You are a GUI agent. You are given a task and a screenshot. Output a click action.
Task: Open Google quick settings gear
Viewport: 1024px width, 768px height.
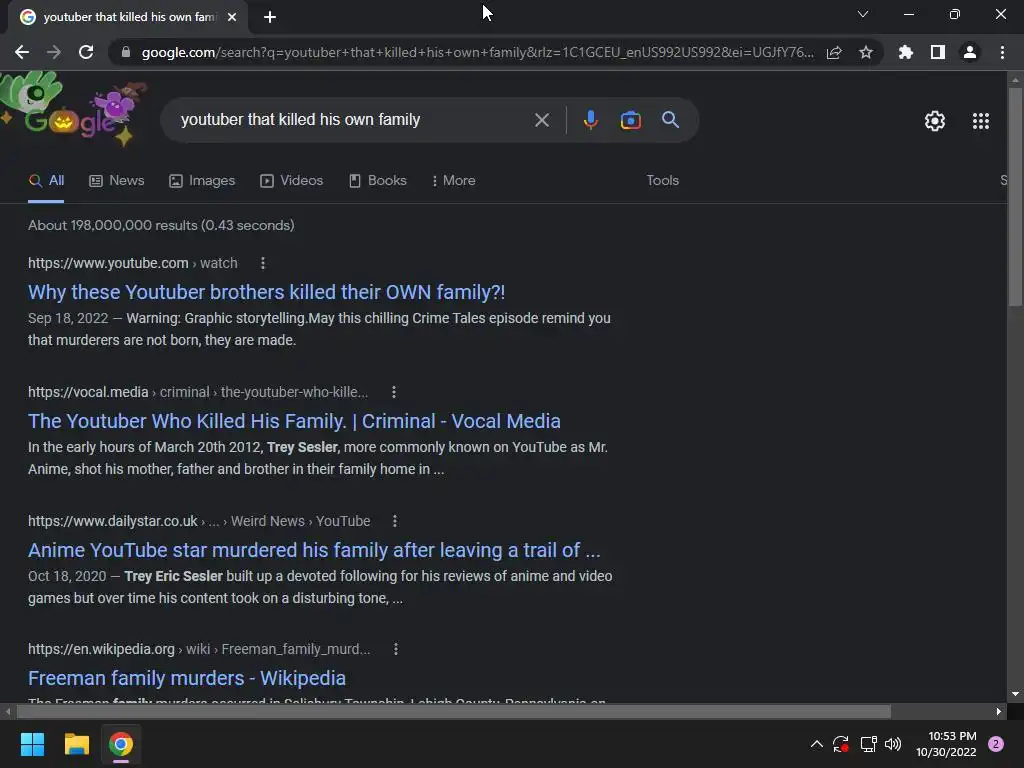[x=935, y=121]
